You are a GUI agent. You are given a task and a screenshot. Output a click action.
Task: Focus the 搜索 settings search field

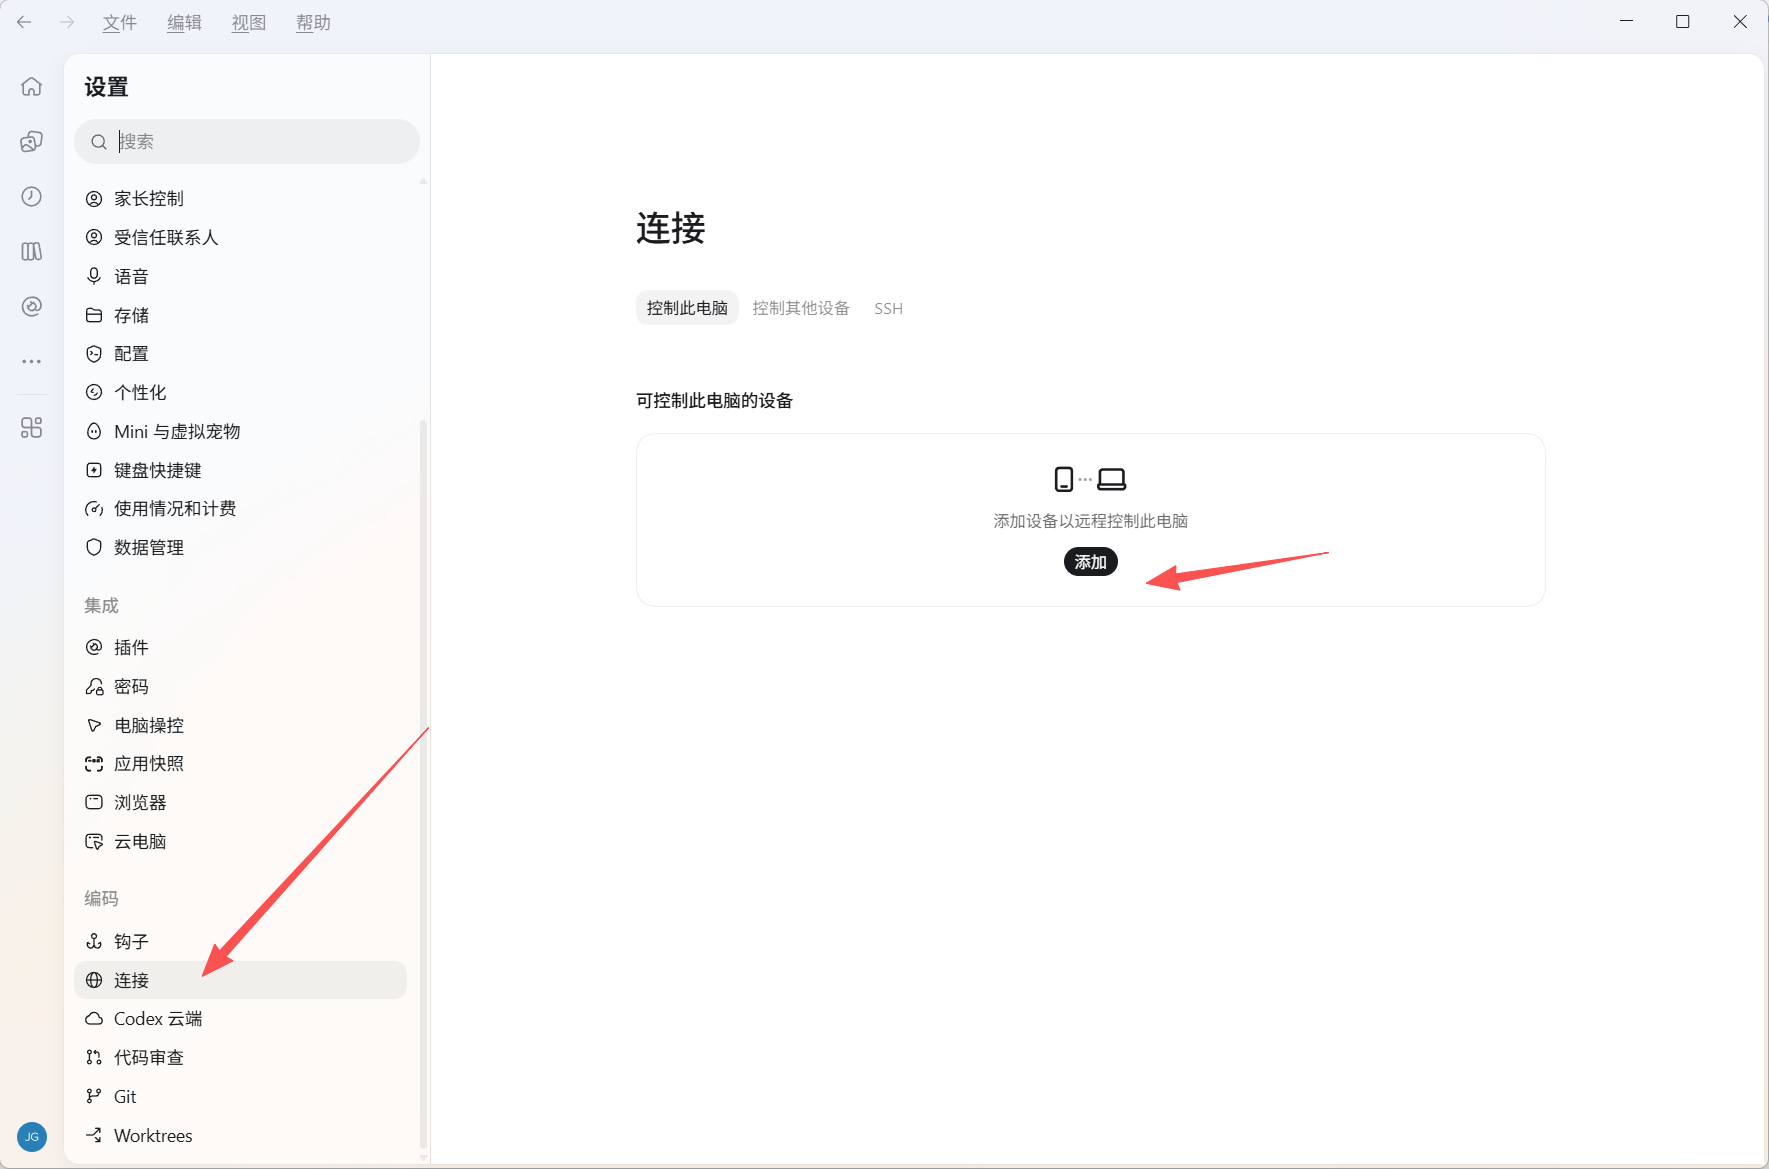click(247, 142)
